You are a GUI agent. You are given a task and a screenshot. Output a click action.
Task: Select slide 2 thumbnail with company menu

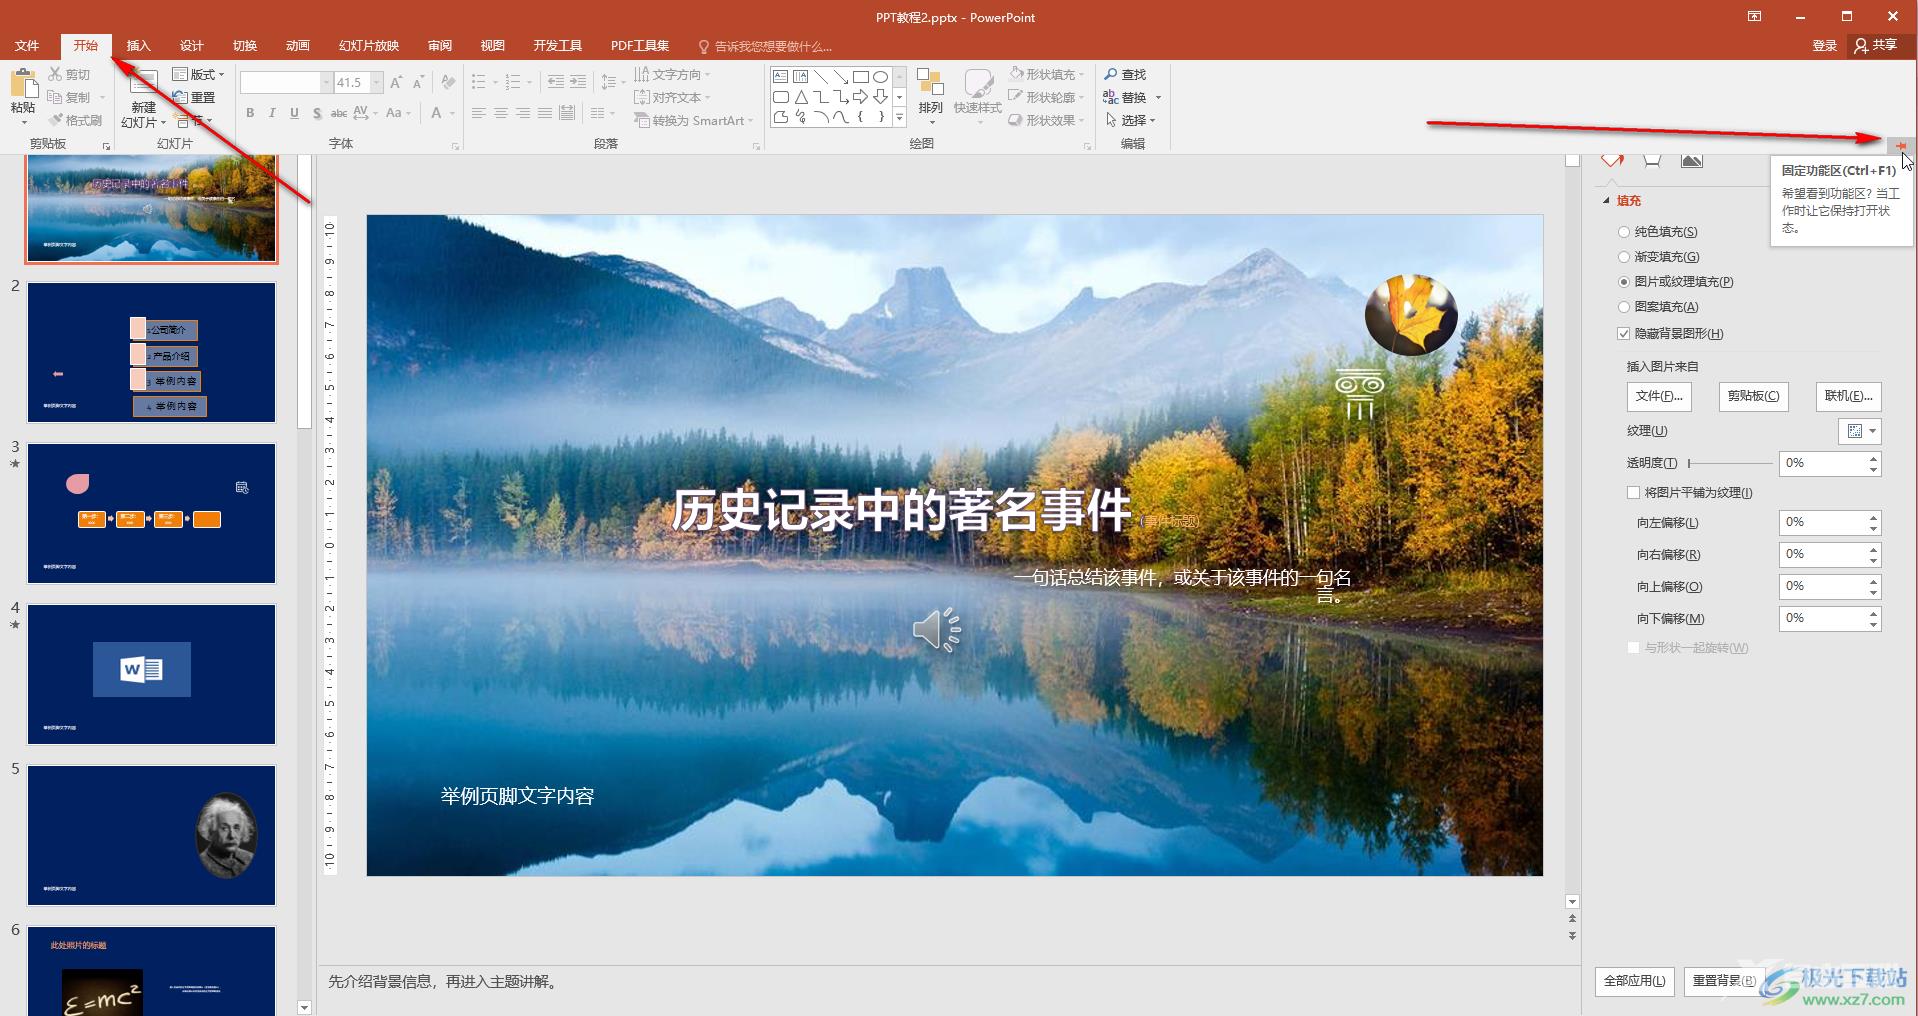151,352
